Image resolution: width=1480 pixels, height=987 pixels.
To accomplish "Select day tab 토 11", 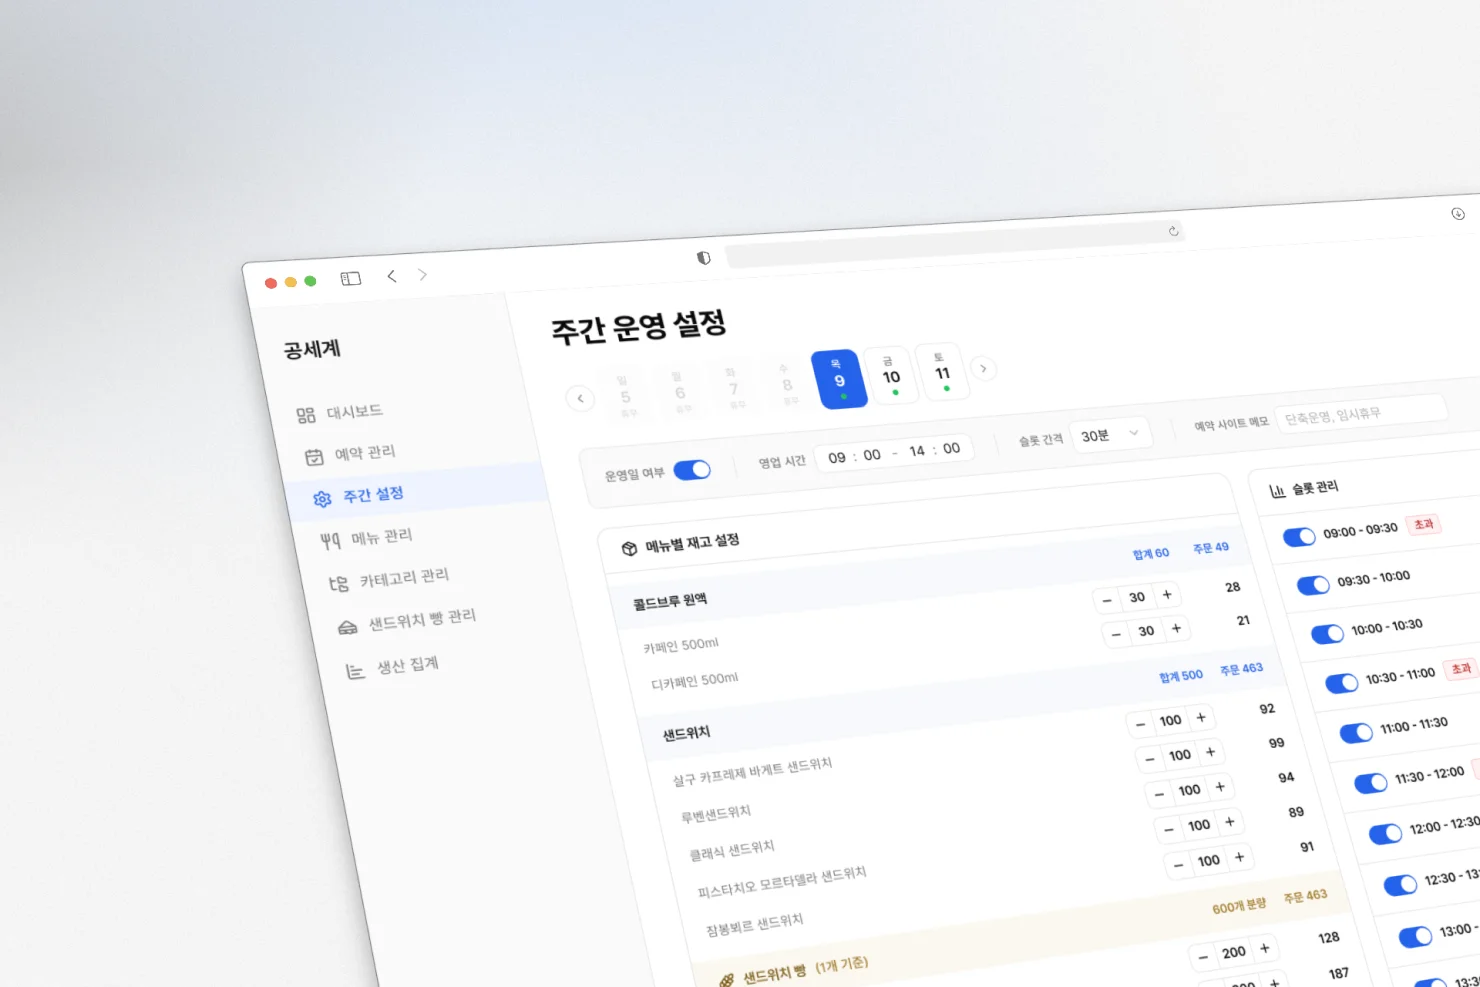I will (x=942, y=372).
